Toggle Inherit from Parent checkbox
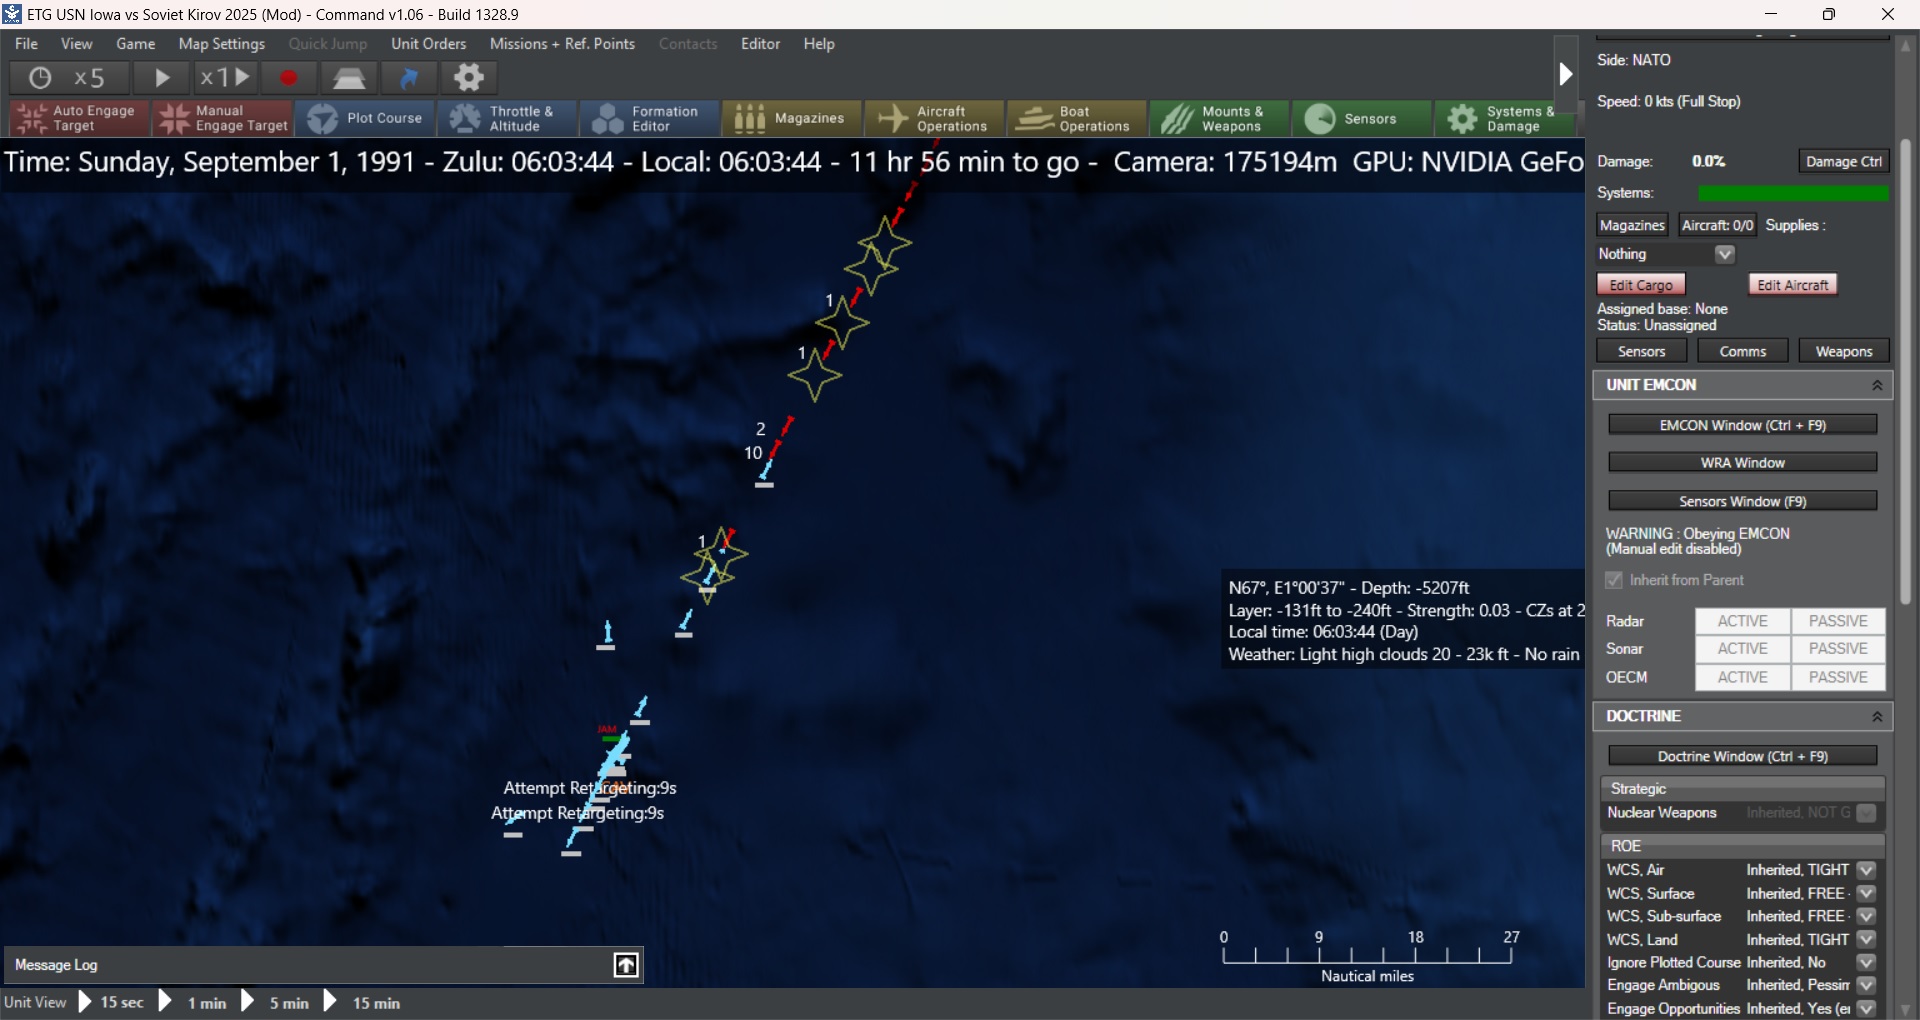1920x1020 pixels. tap(1614, 580)
